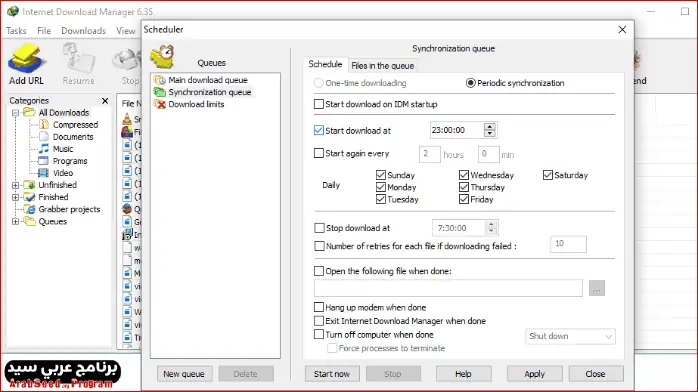Screen dimensions: 698x392
Task: Check Open the following file when done
Action: coord(319,271)
